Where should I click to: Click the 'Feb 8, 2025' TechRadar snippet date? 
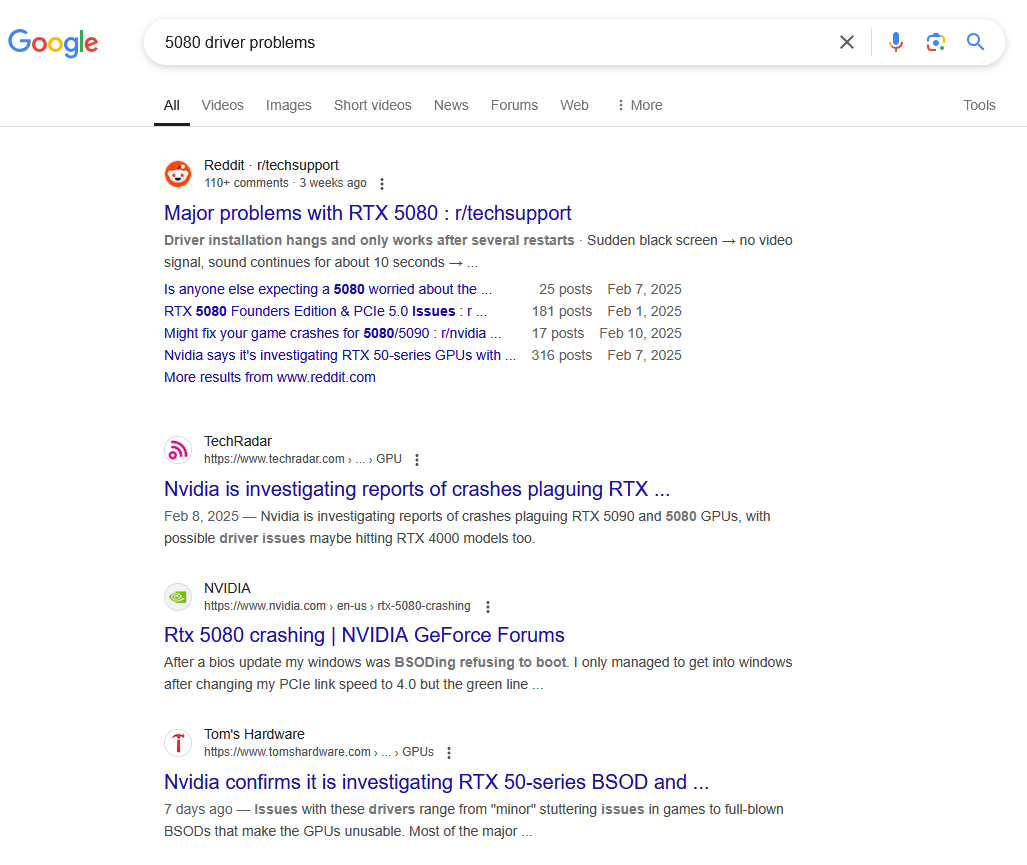pyautogui.click(x=201, y=516)
